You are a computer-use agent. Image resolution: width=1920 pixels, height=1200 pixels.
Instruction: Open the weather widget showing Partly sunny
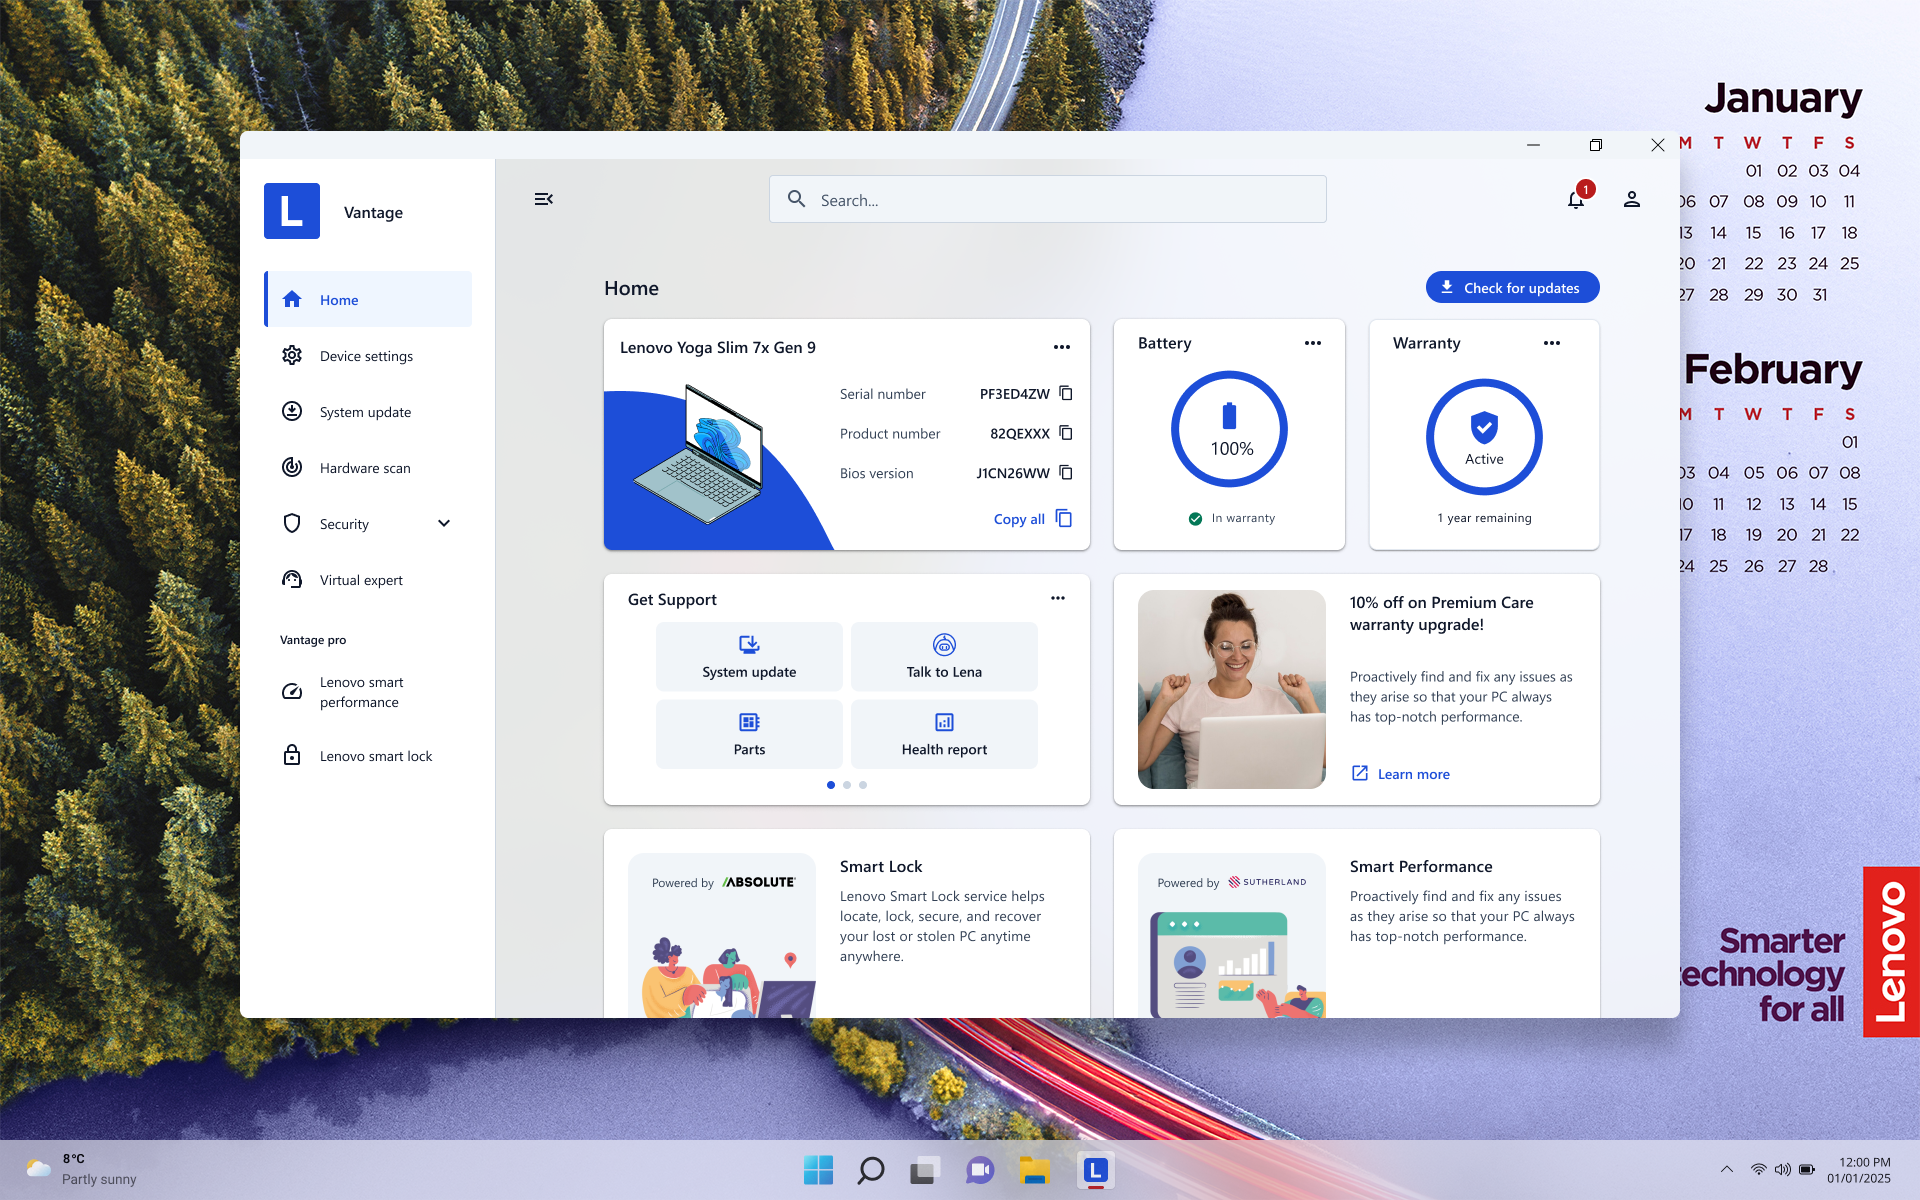(x=82, y=1169)
